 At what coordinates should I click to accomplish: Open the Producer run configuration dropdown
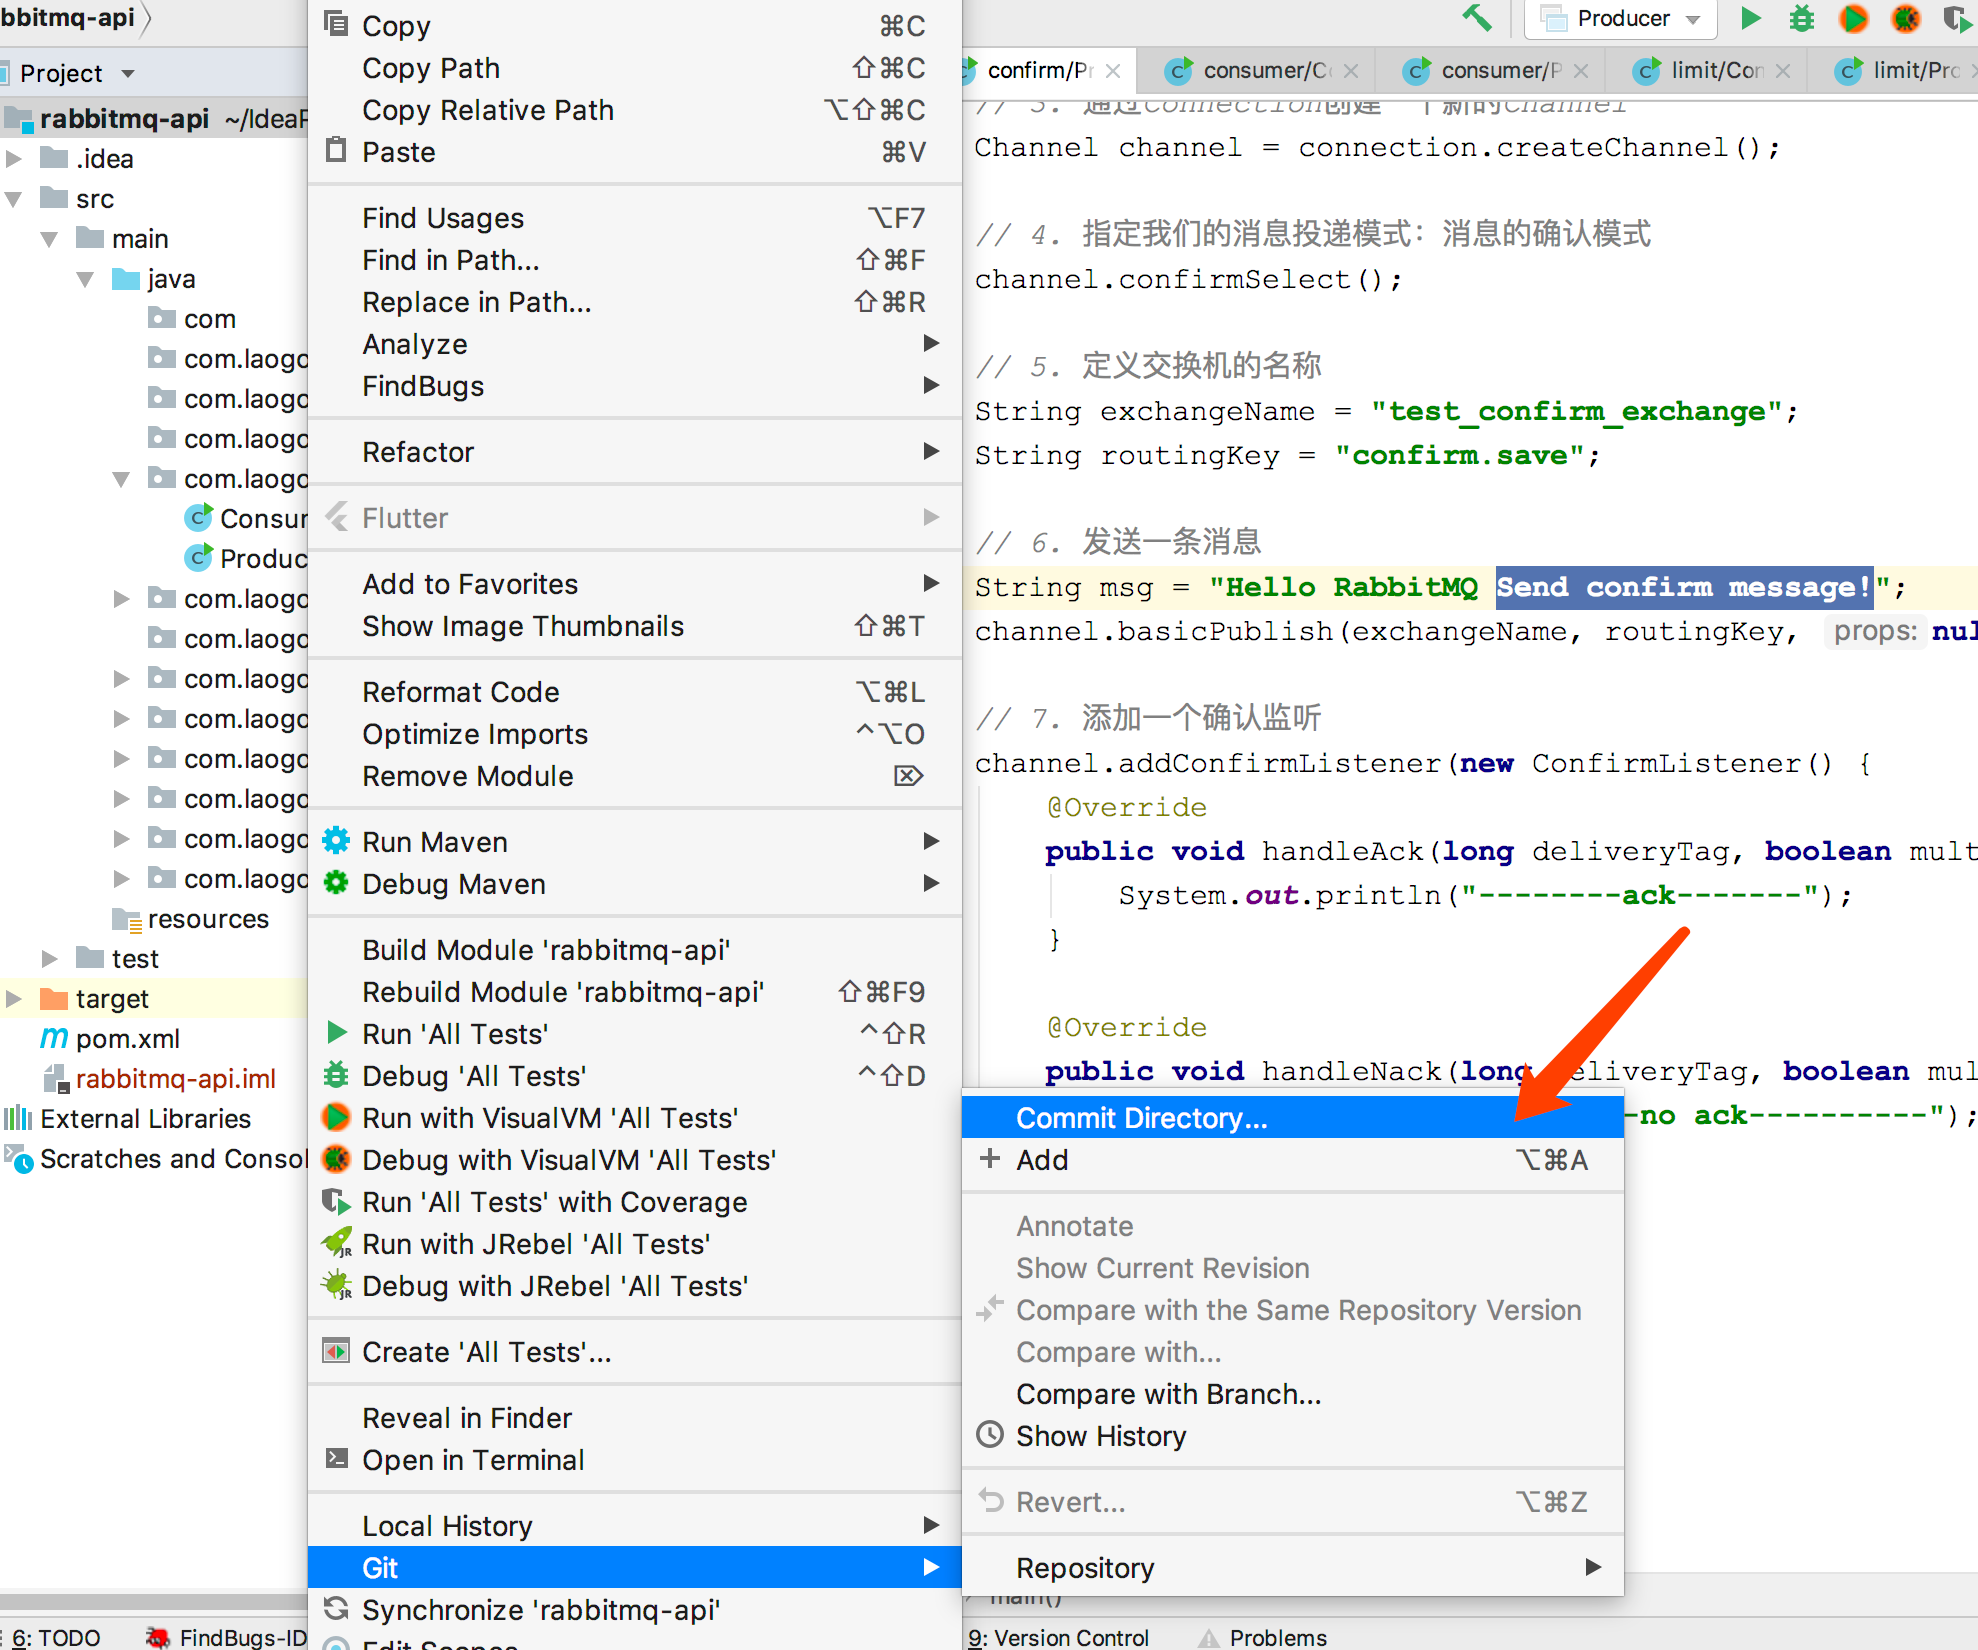click(x=1622, y=18)
